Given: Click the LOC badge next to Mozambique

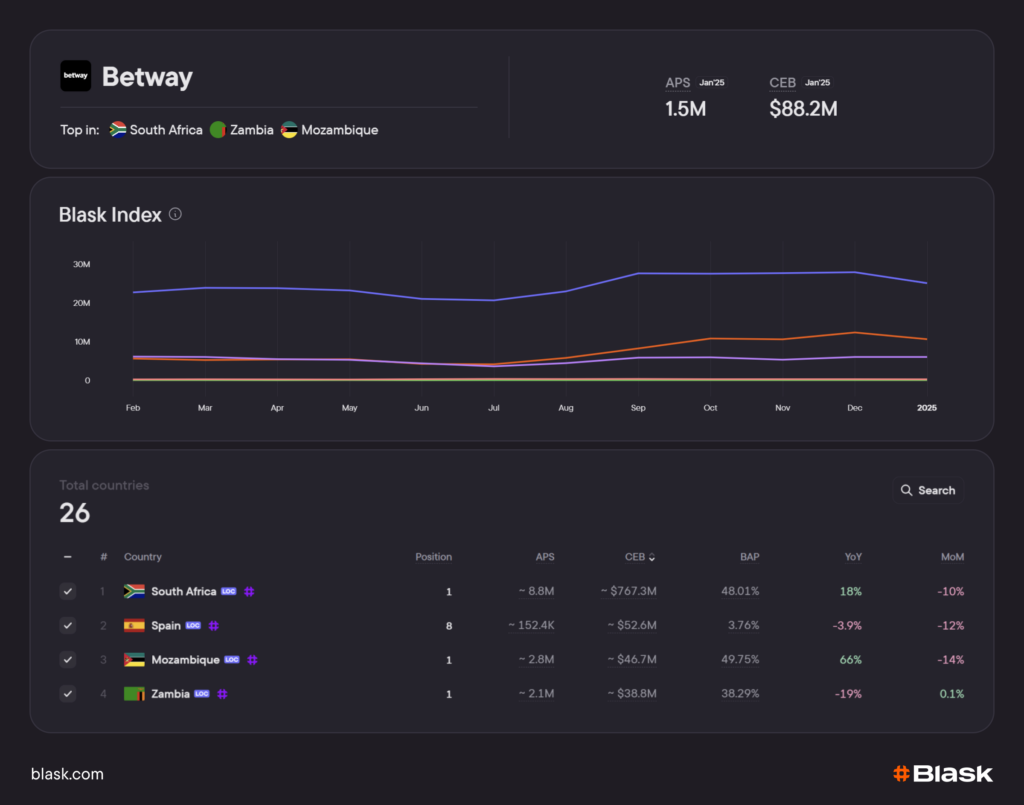Looking at the screenshot, I should [232, 660].
